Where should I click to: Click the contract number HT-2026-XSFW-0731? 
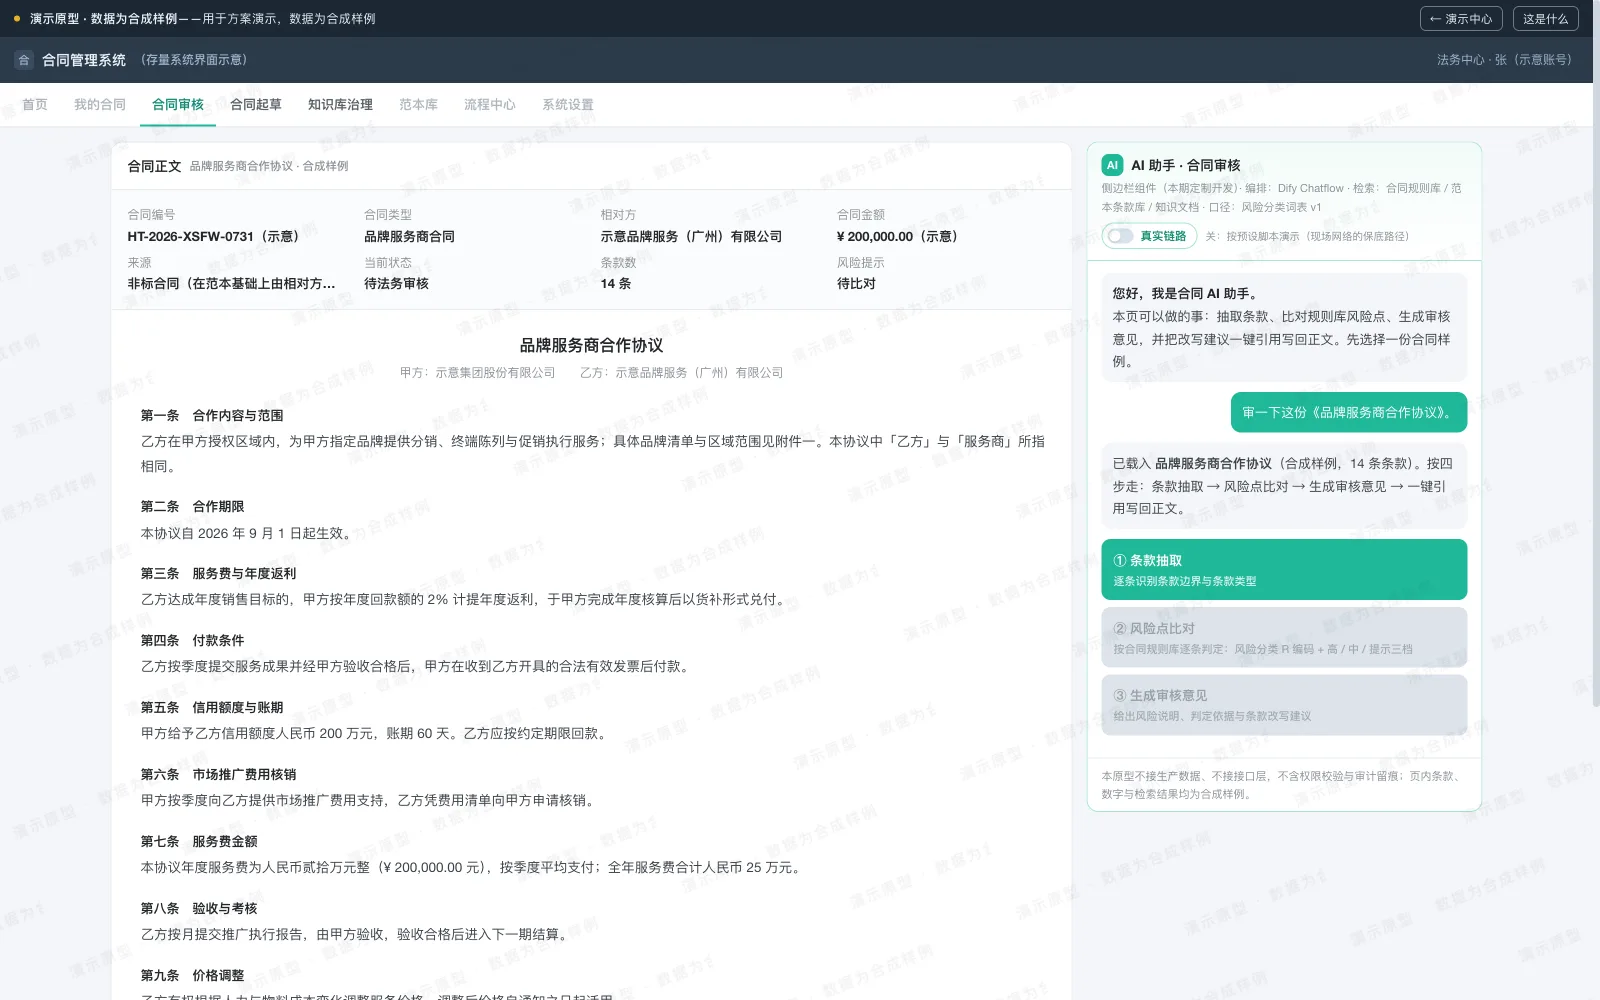tap(213, 237)
